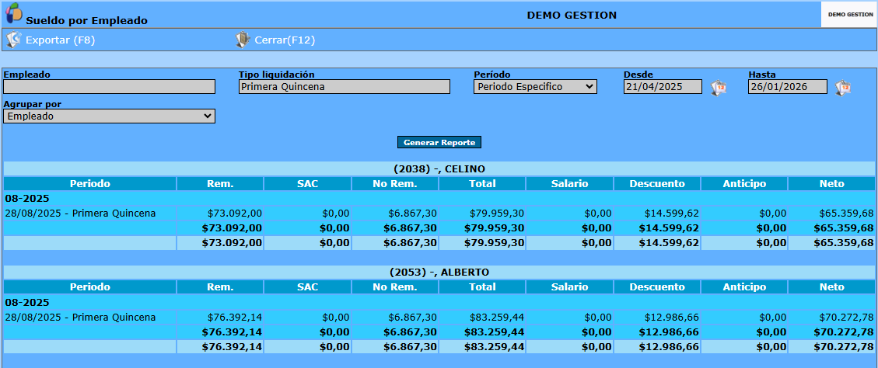
Task: Click the Desde date field
Action: point(663,87)
